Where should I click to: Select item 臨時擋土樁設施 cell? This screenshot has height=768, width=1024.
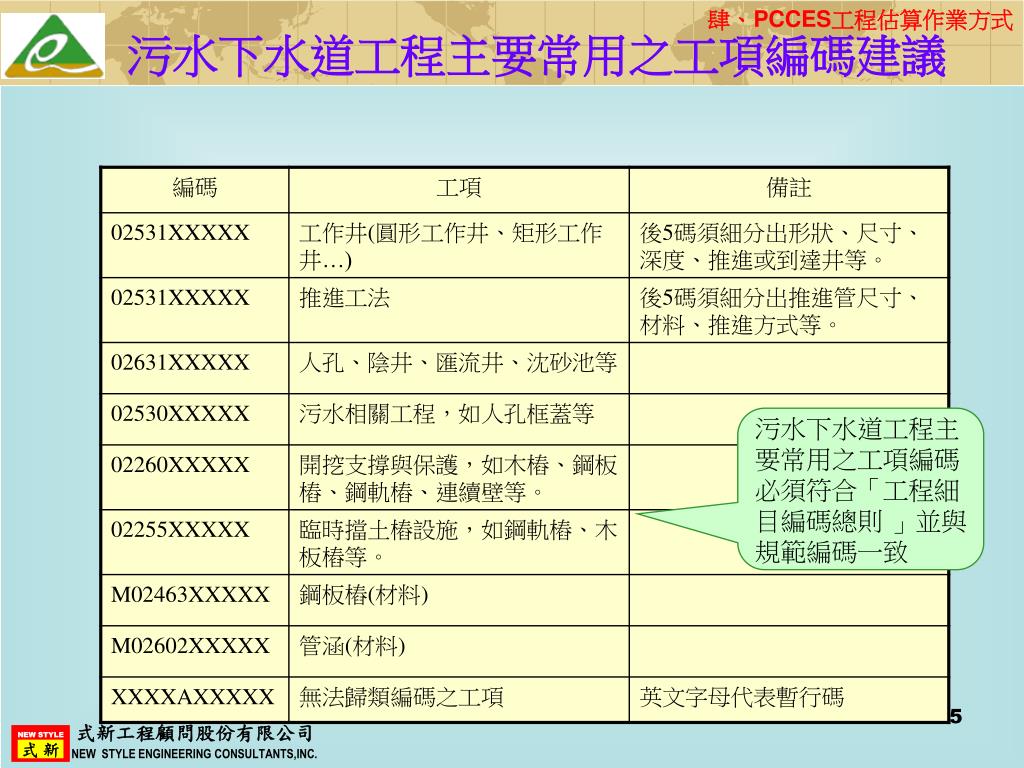click(458, 543)
